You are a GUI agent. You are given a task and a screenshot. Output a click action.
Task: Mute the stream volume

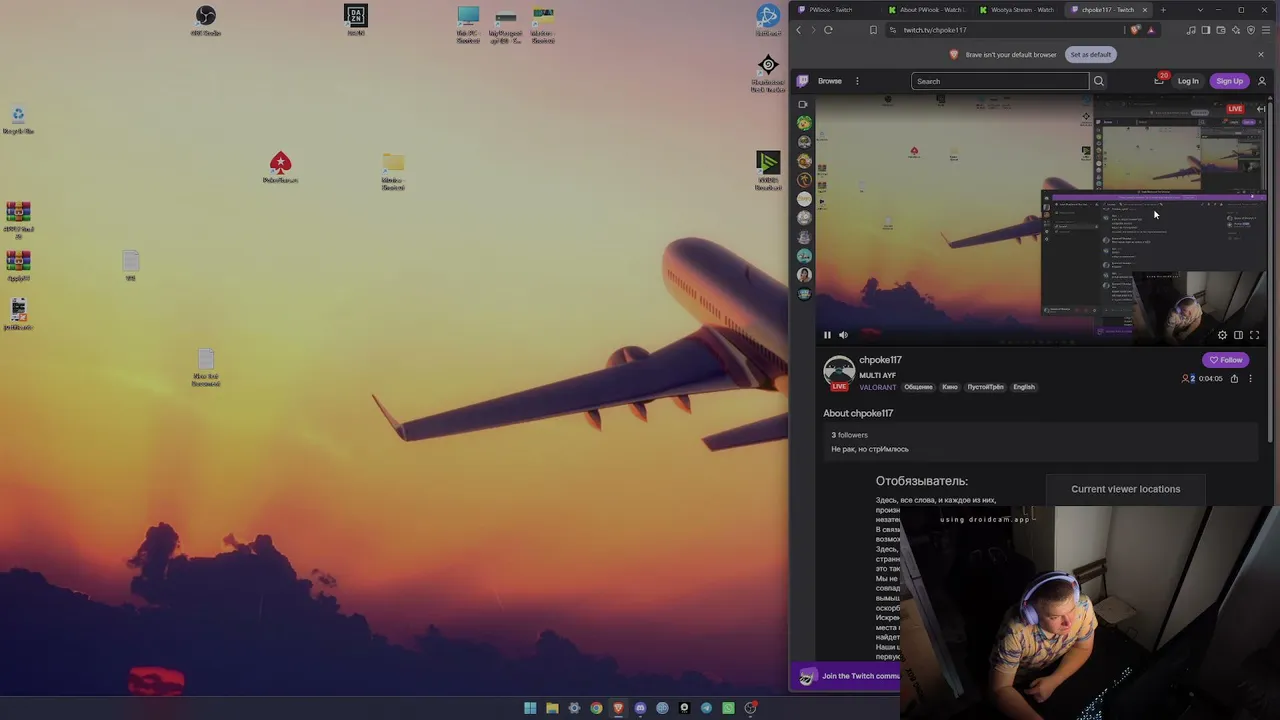(x=843, y=335)
